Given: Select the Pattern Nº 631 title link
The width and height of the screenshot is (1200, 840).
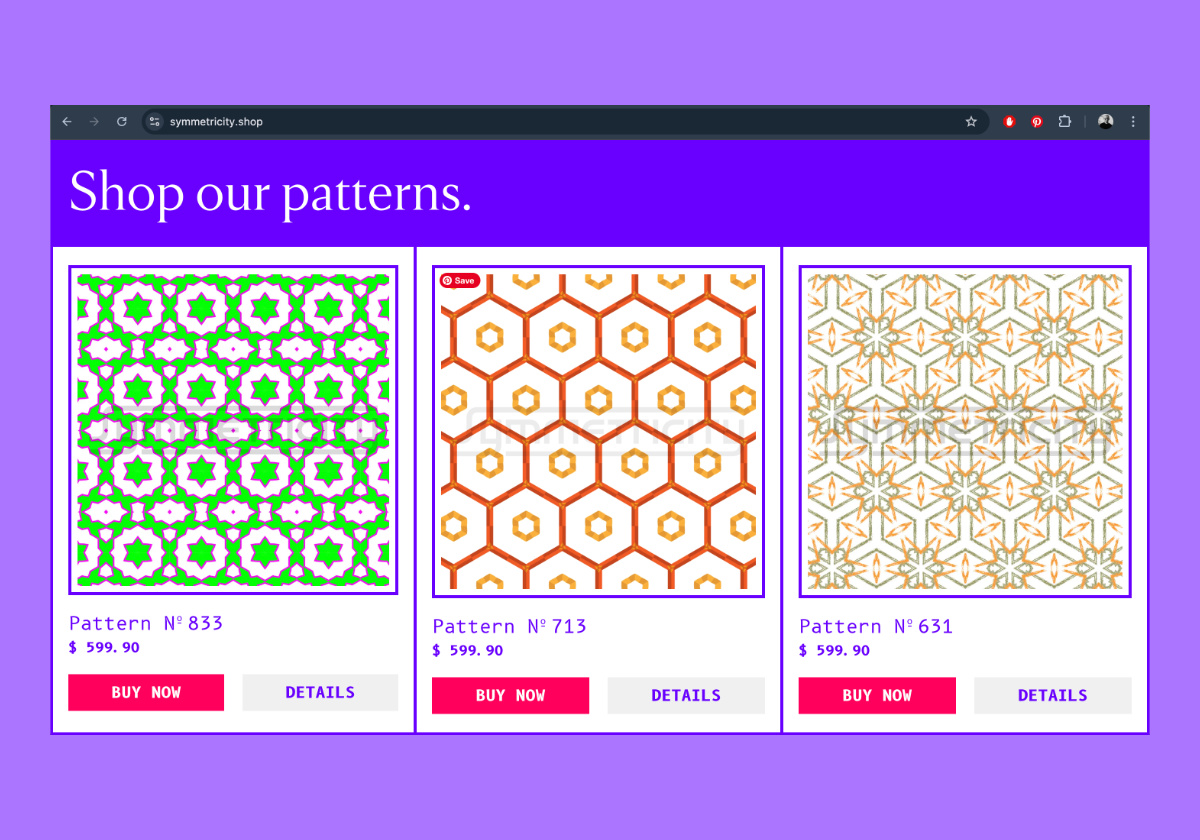Looking at the screenshot, I should (876, 627).
